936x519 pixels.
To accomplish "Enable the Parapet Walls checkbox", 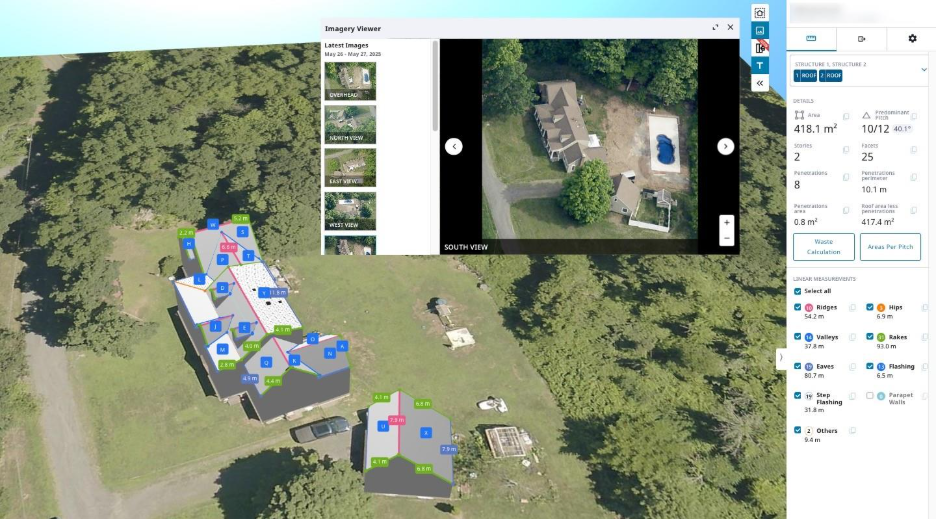I will coord(870,395).
